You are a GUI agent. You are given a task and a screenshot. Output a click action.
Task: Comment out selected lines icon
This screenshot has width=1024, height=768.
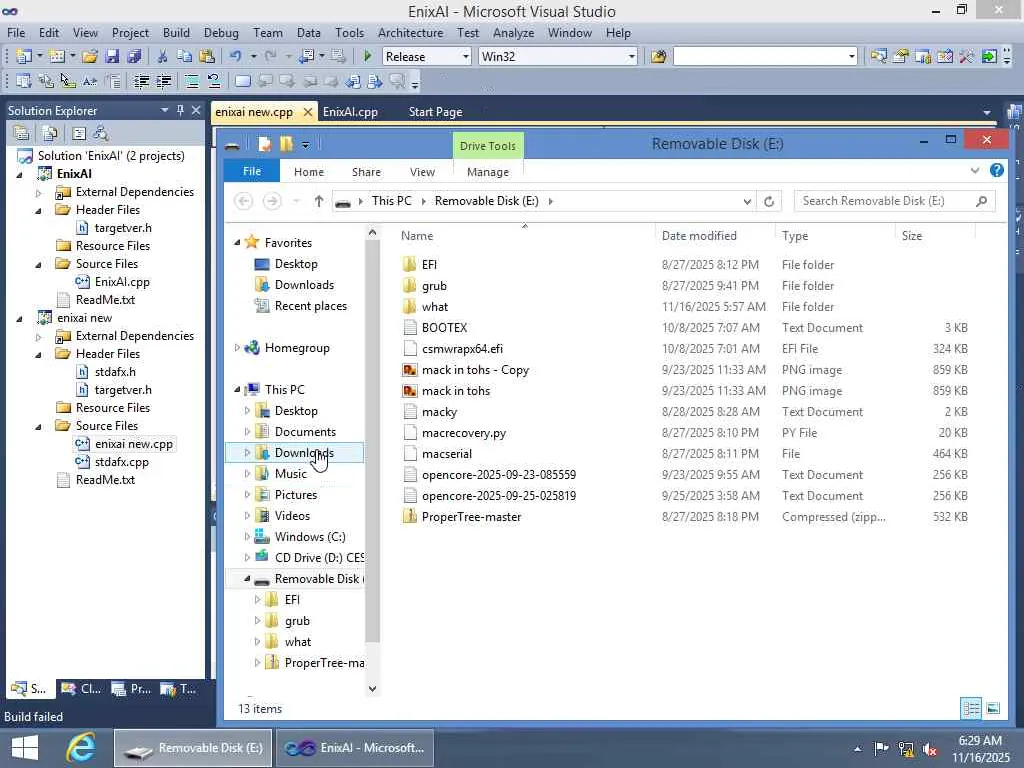[x=192, y=82]
